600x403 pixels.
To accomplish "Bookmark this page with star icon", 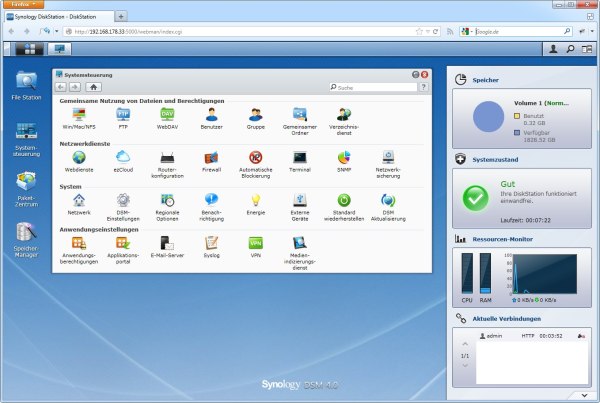I will (419, 32).
